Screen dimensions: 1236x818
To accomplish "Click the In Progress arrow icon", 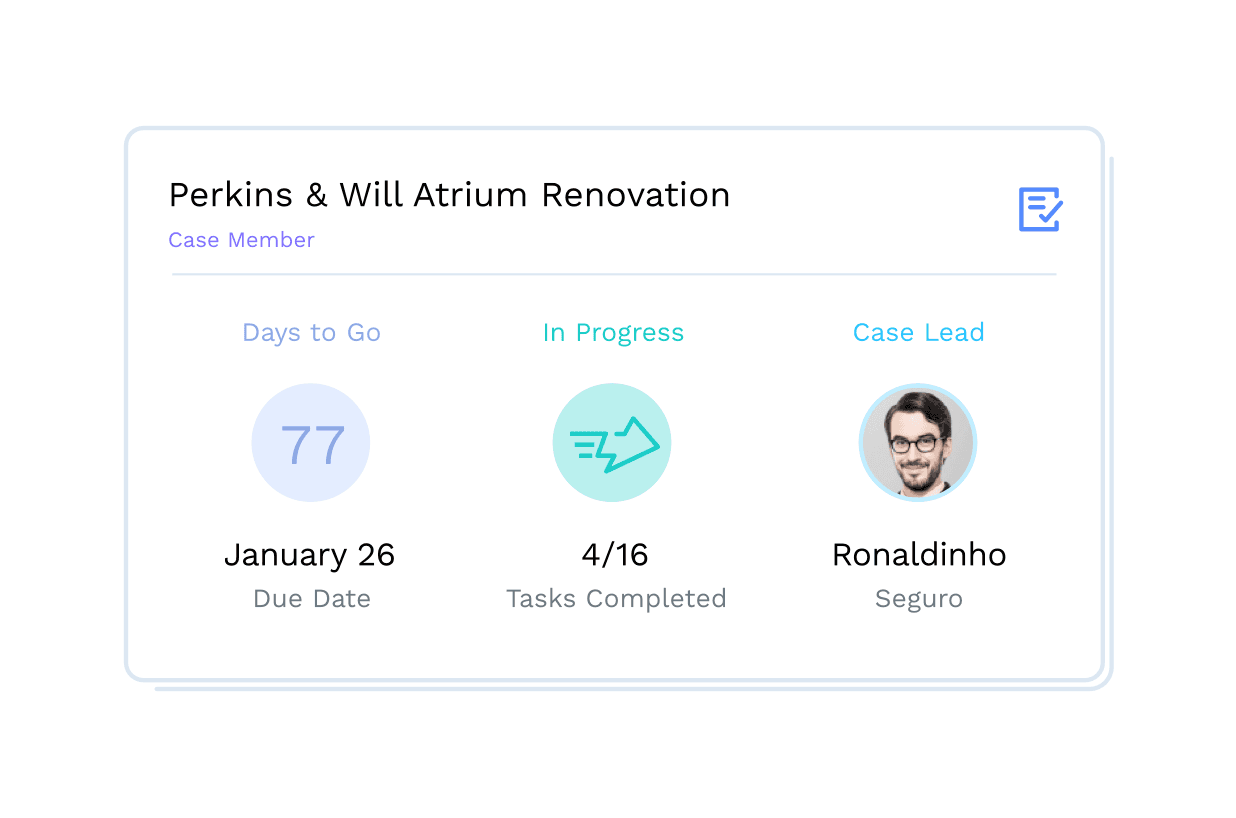I will [612, 443].
